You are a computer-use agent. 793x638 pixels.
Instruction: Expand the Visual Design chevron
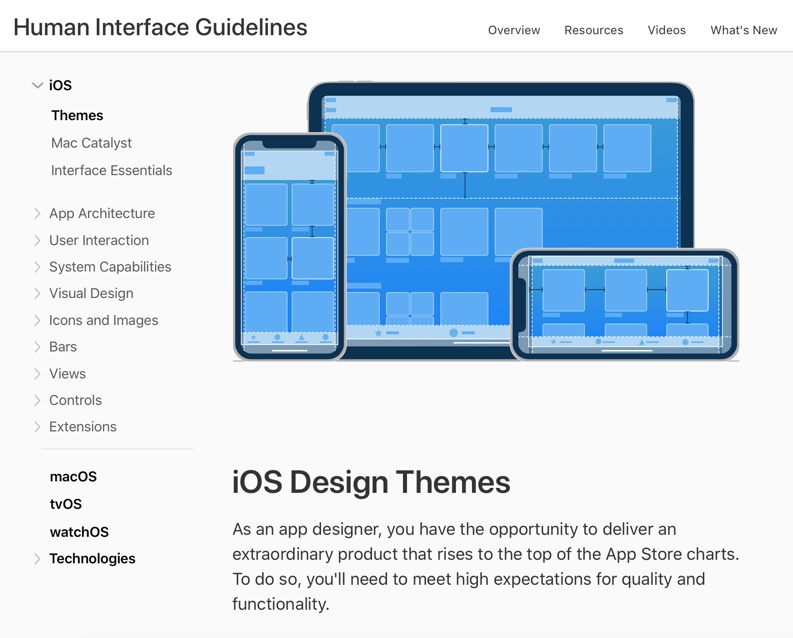[37, 294]
